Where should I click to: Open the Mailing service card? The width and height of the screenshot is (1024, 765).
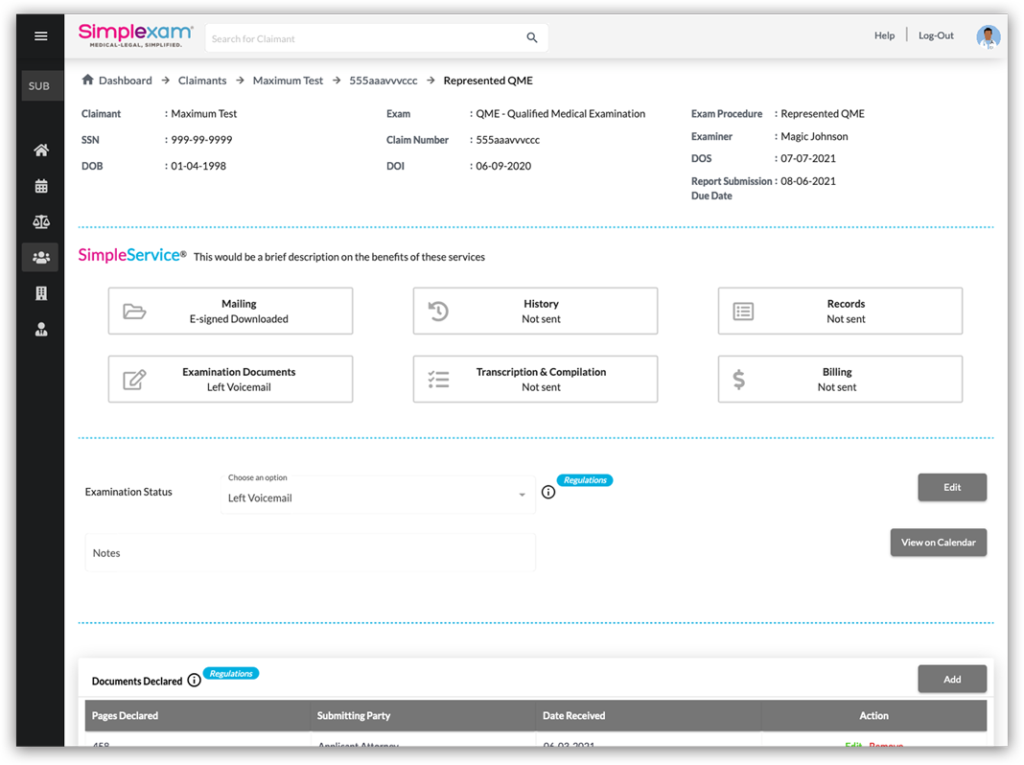click(x=230, y=311)
